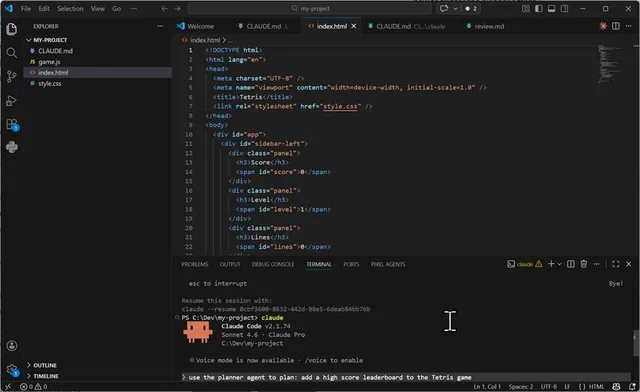Viewport: 640px width, 392px height.
Task: Click the my-project command center search box
Action: (310, 9)
